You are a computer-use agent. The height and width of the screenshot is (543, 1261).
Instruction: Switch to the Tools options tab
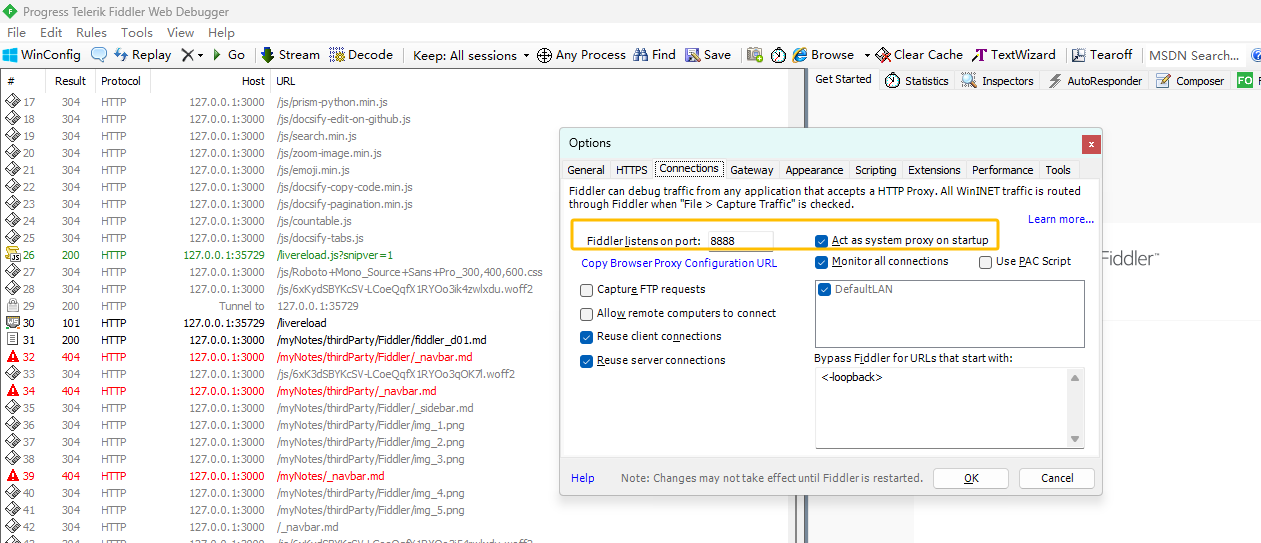[x=1058, y=170]
